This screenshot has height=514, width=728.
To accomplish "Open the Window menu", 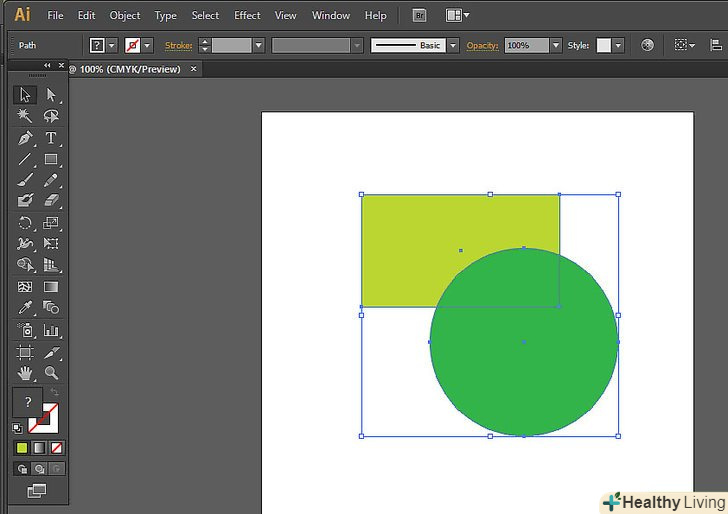I will tap(331, 15).
